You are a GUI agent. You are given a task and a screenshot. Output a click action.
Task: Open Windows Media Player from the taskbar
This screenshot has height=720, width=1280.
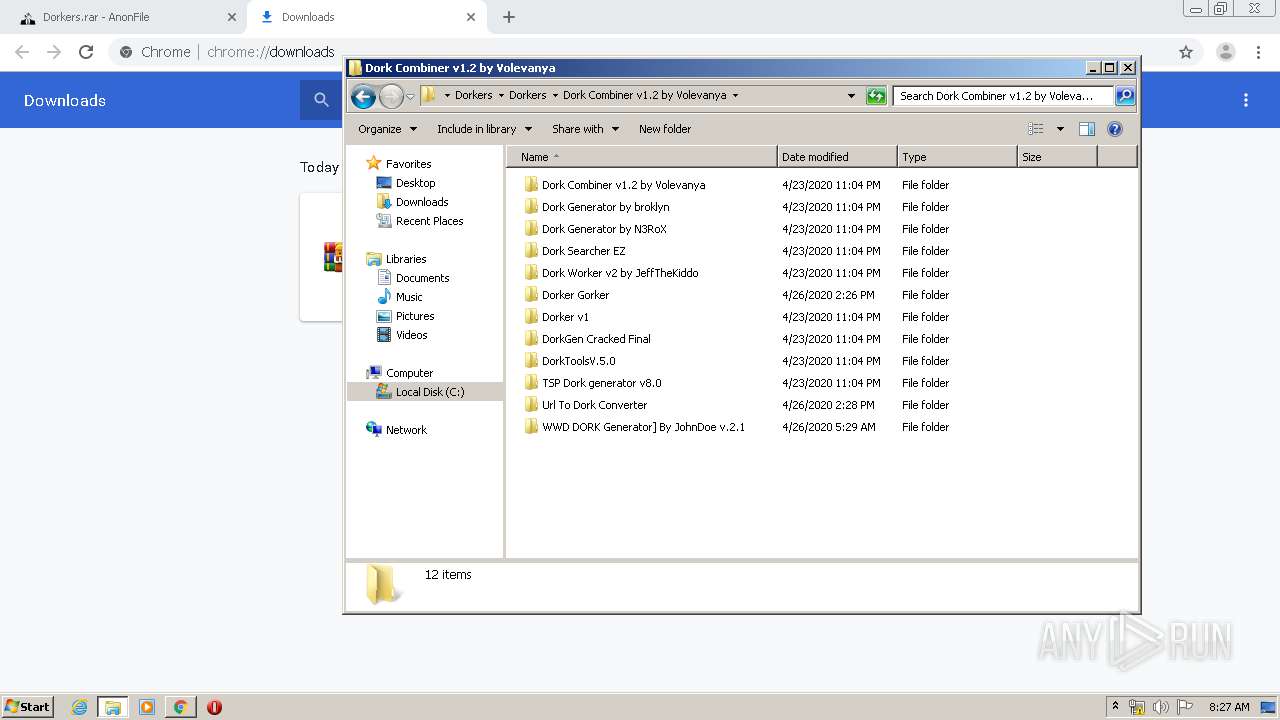(146, 707)
